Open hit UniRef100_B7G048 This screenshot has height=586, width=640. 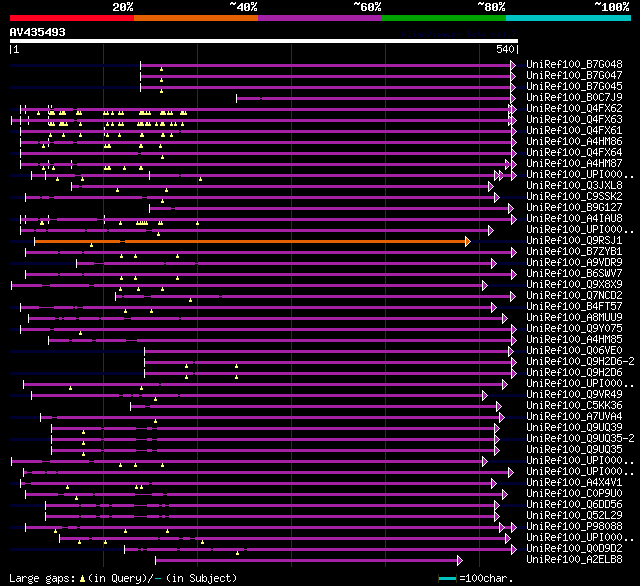[x=574, y=64]
